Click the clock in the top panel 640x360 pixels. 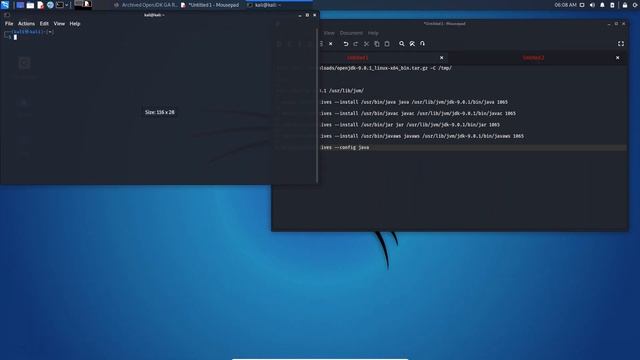coord(565,5)
